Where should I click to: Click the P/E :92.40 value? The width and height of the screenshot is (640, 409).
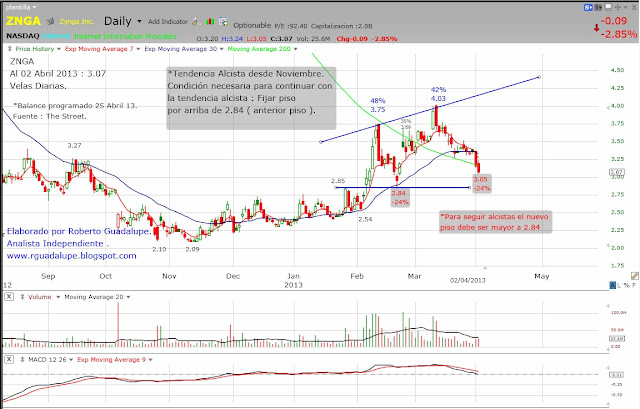pos(291,26)
